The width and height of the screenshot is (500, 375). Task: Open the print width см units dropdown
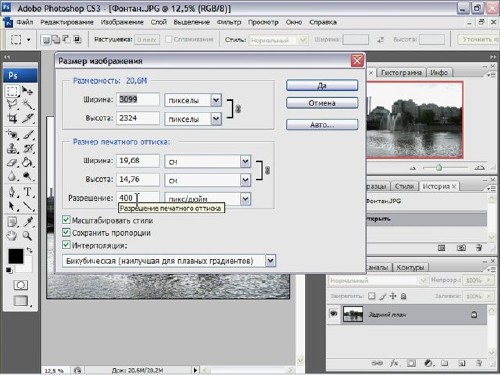pos(245,162)
